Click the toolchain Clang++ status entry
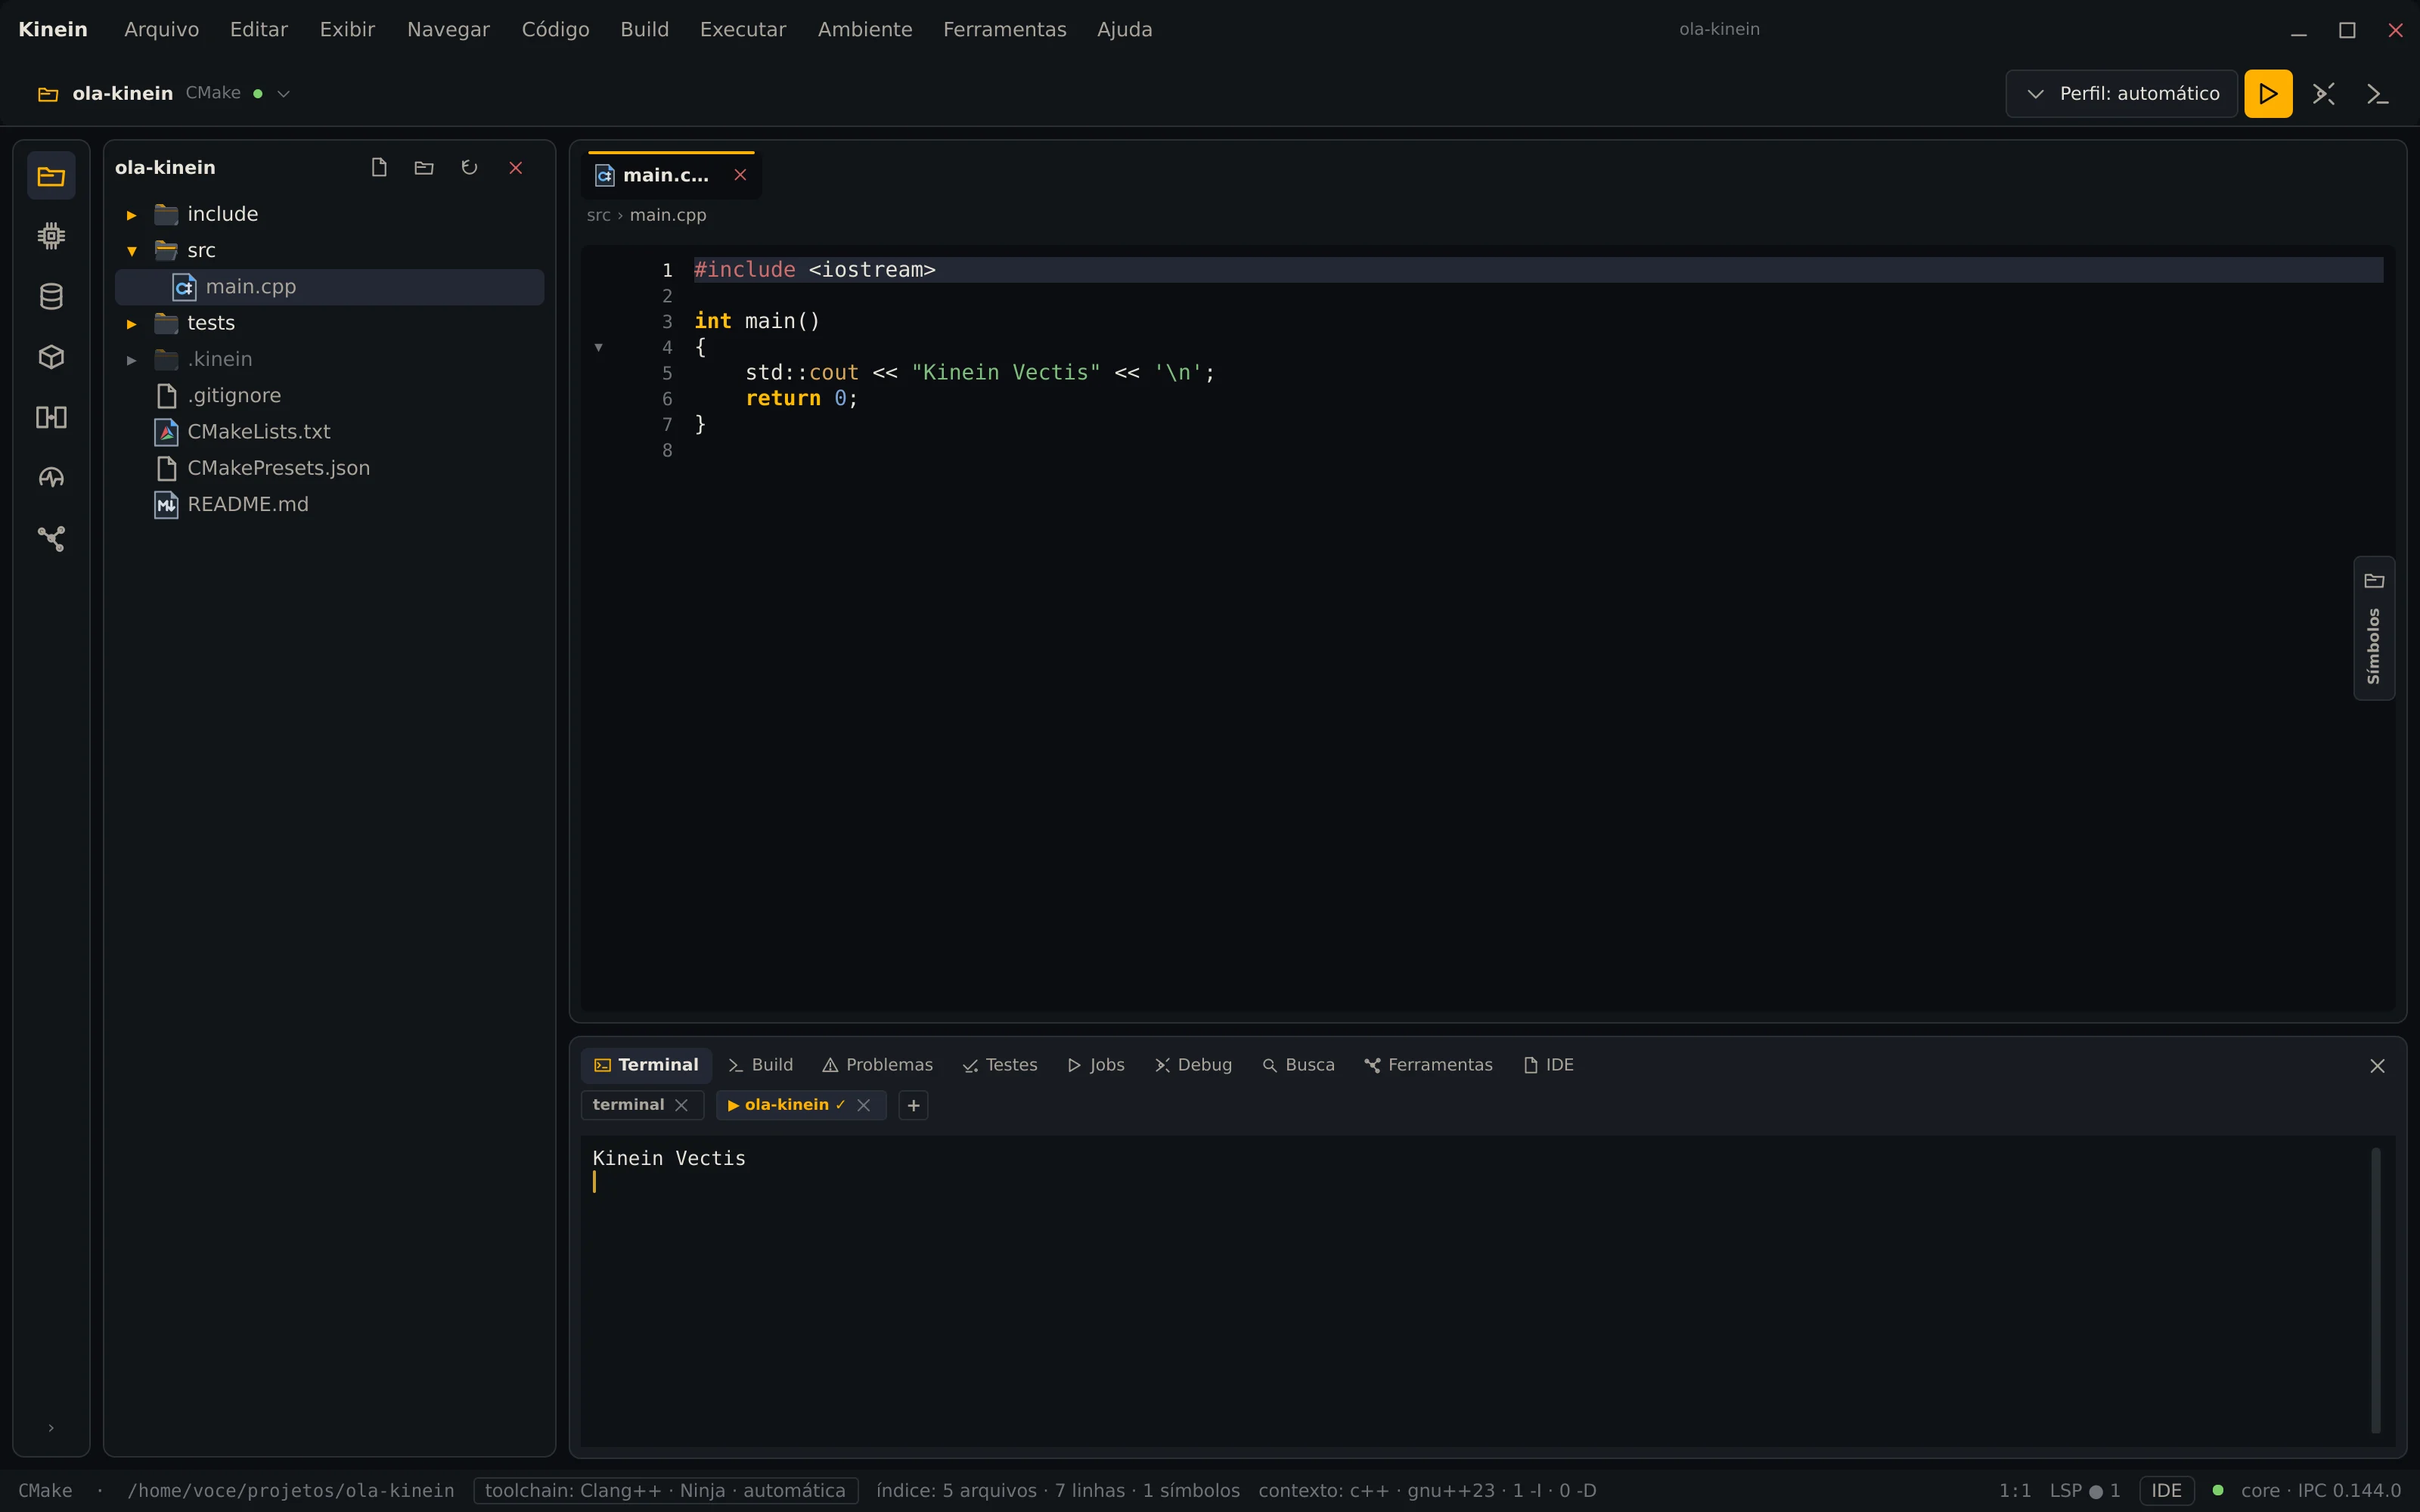Screen dimensions: 2420x1512 click(665, 1490)
